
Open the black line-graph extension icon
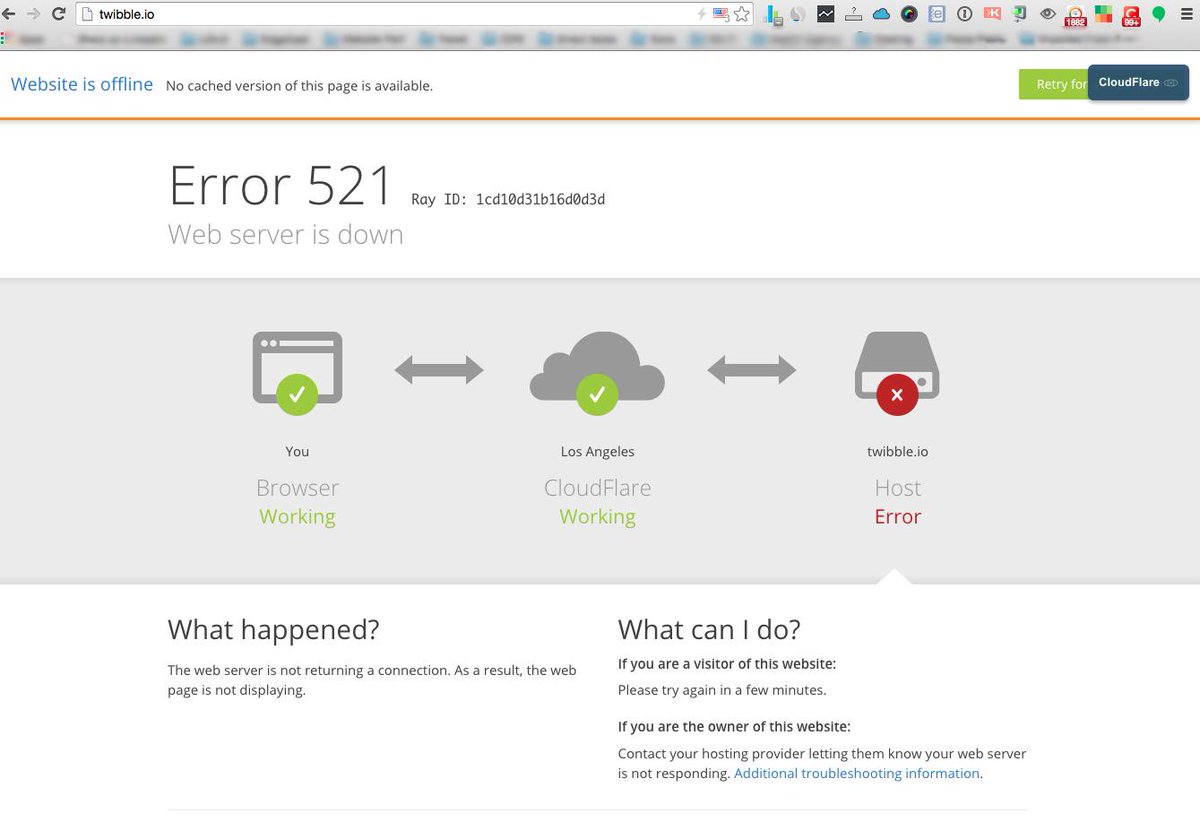[x=825, y=14]
